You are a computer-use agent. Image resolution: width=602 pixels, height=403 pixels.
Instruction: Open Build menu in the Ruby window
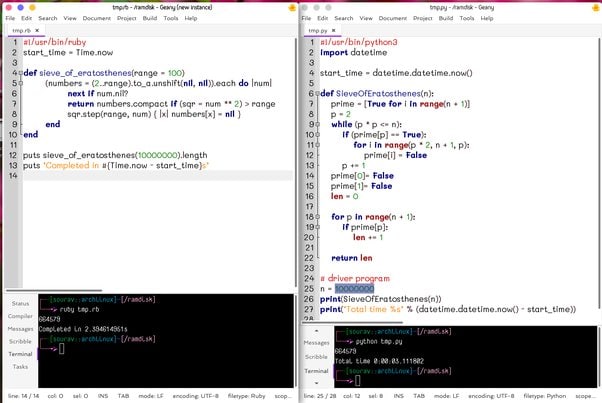(150, 18)
